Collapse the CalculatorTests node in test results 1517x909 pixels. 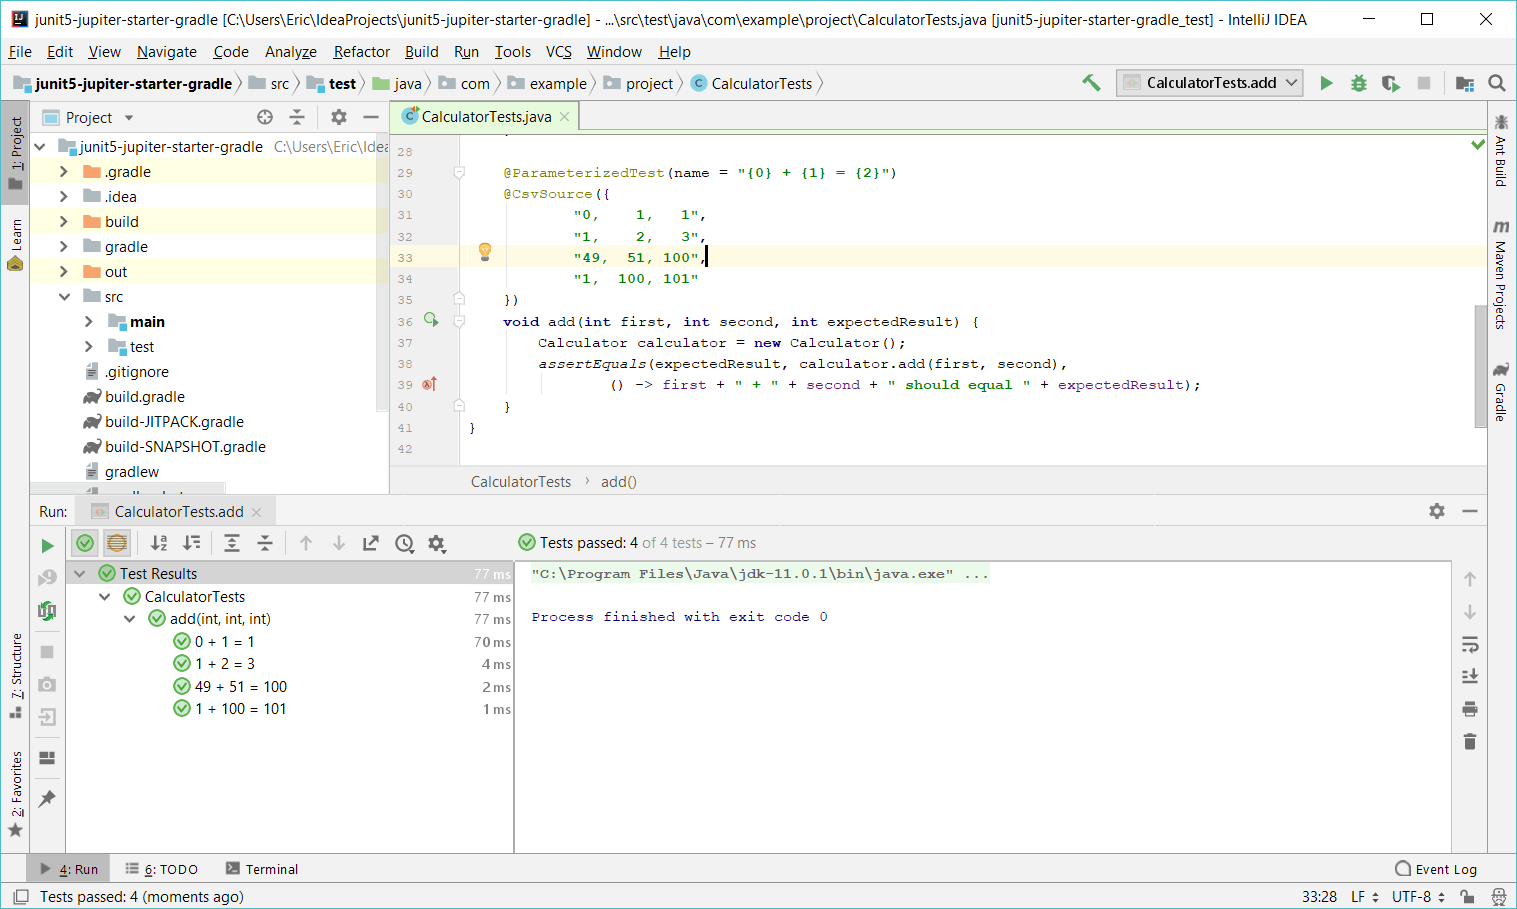[x=105, y=597]
